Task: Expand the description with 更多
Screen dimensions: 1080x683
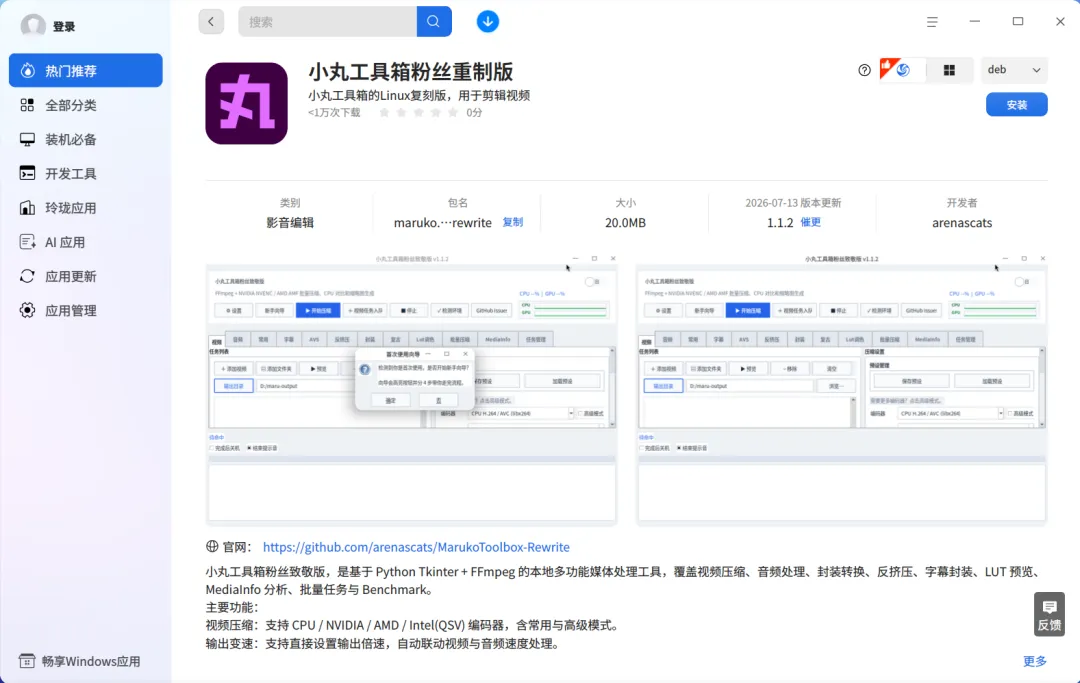Action: pyautogui.click(x=1035, y=661)
